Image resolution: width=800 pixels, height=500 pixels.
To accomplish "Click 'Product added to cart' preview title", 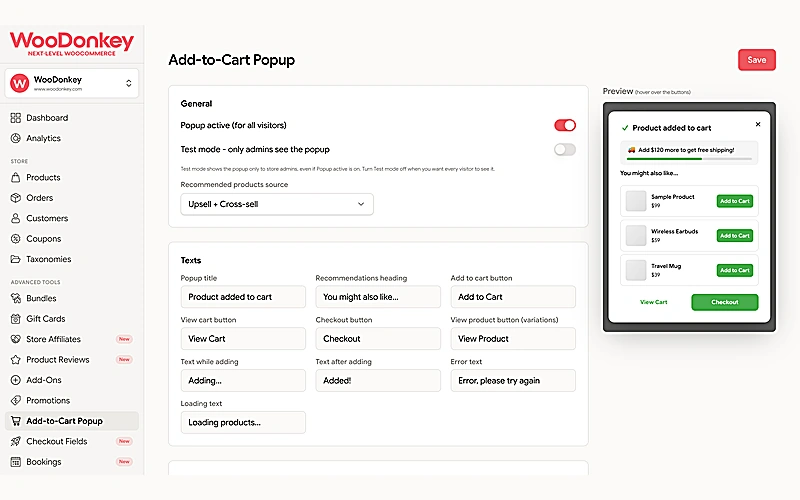I will pyautogui.click(x=671, y=128).
